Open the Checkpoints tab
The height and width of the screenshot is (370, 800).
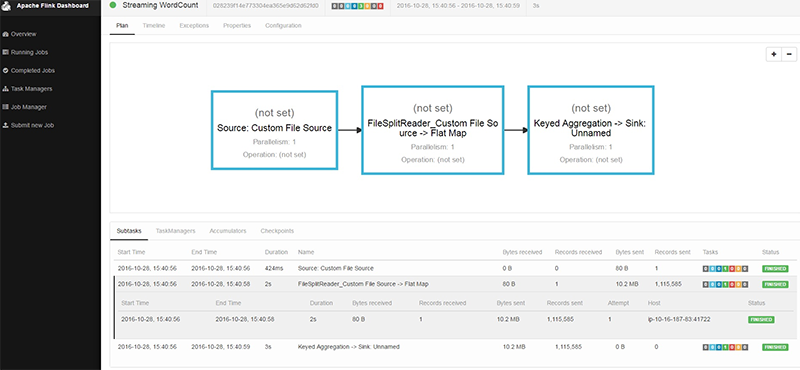tap(277, 231)
